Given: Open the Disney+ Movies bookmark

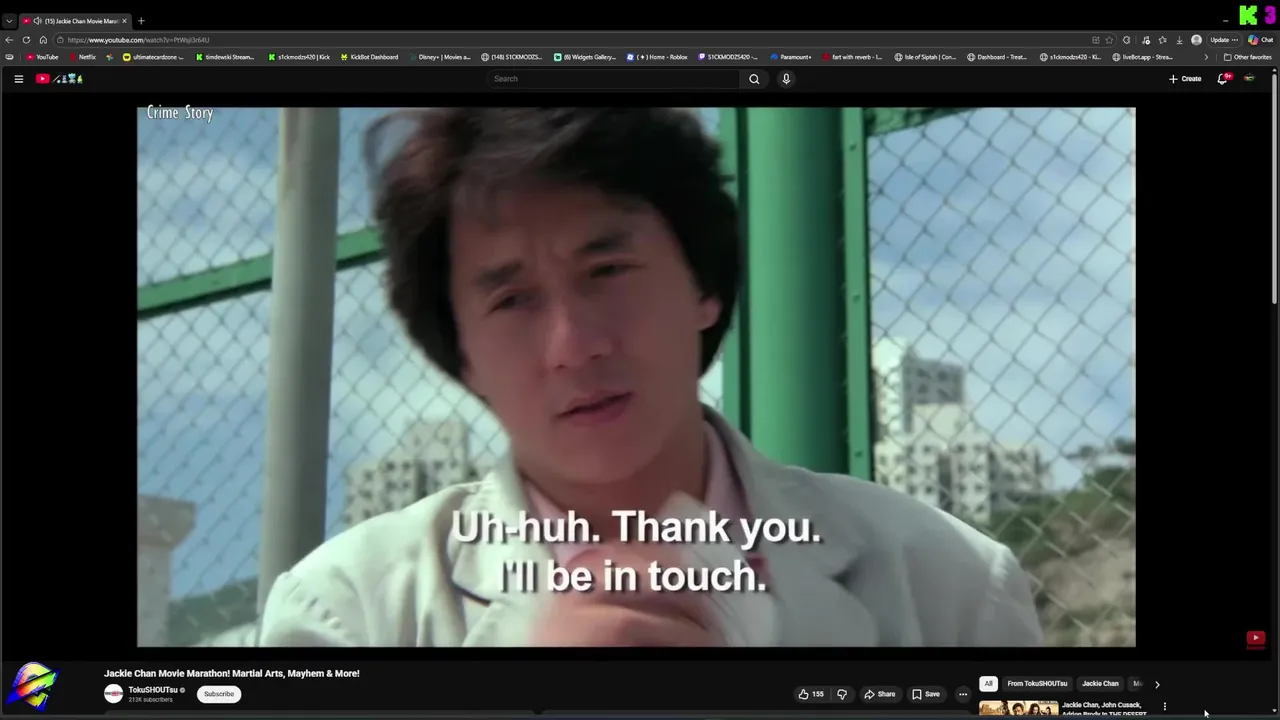Looking at the screenshot, I should click(x=439, y=57).
